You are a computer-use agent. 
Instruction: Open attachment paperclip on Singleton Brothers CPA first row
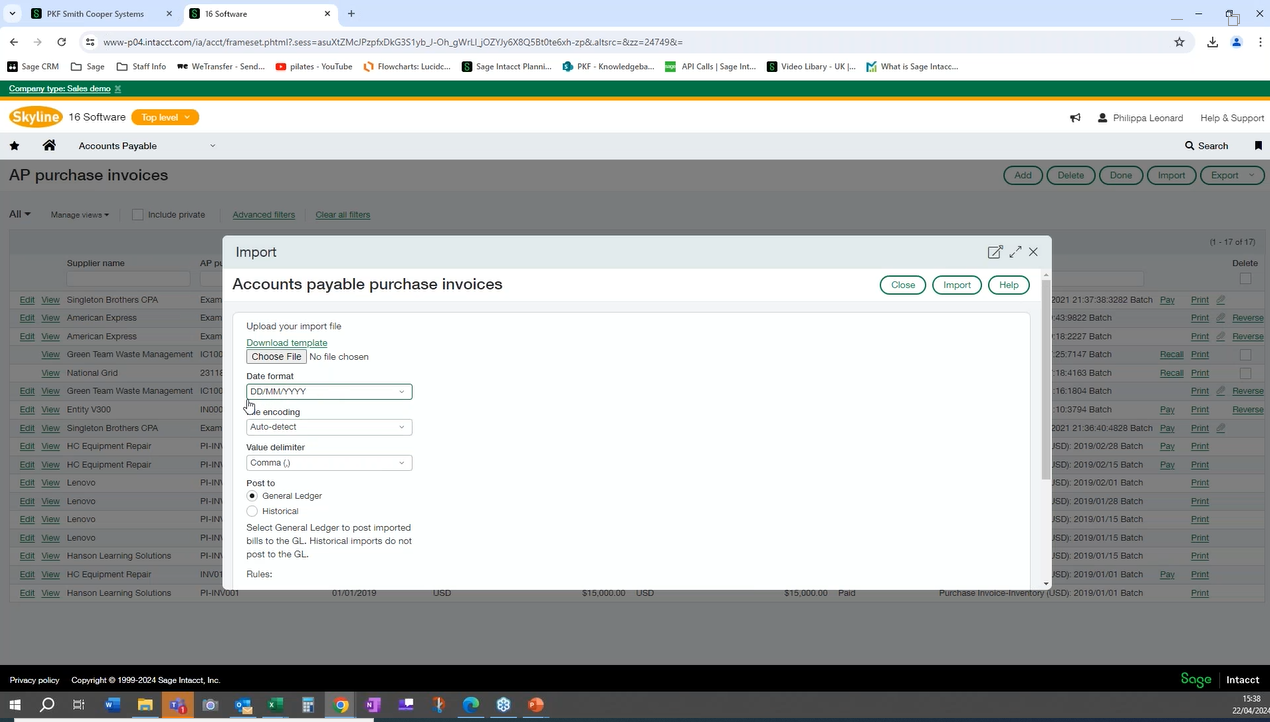tap(1221, 300)
